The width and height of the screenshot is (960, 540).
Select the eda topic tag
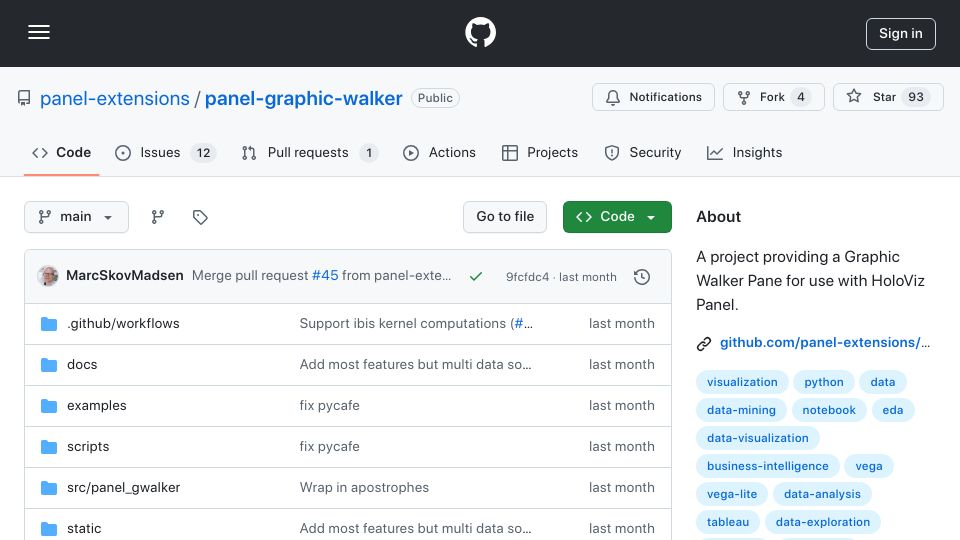point(893,410)
